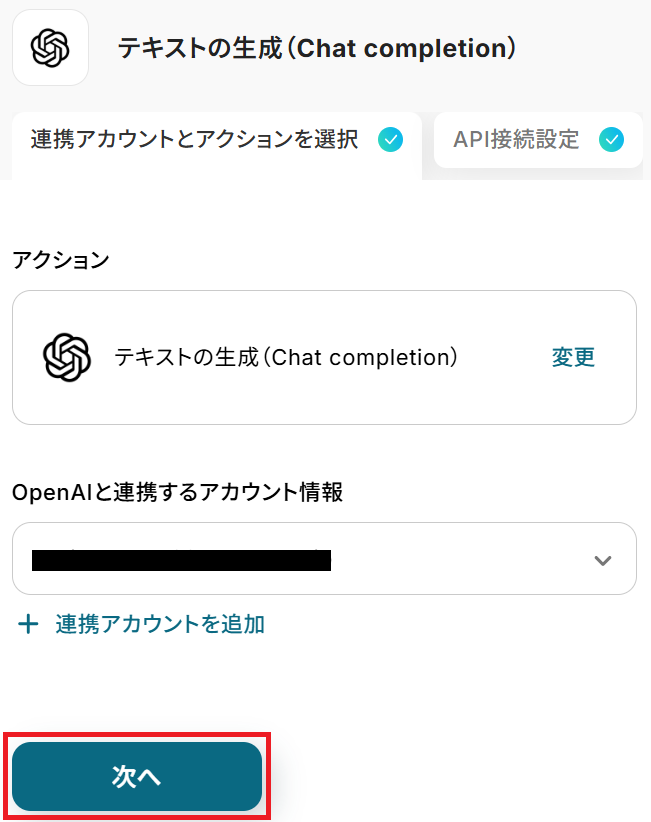Click the checkmark on the 連携アカウントとアクションを選択 tab
The height and width of the screenshot is (822, 651).
[391, 140]
